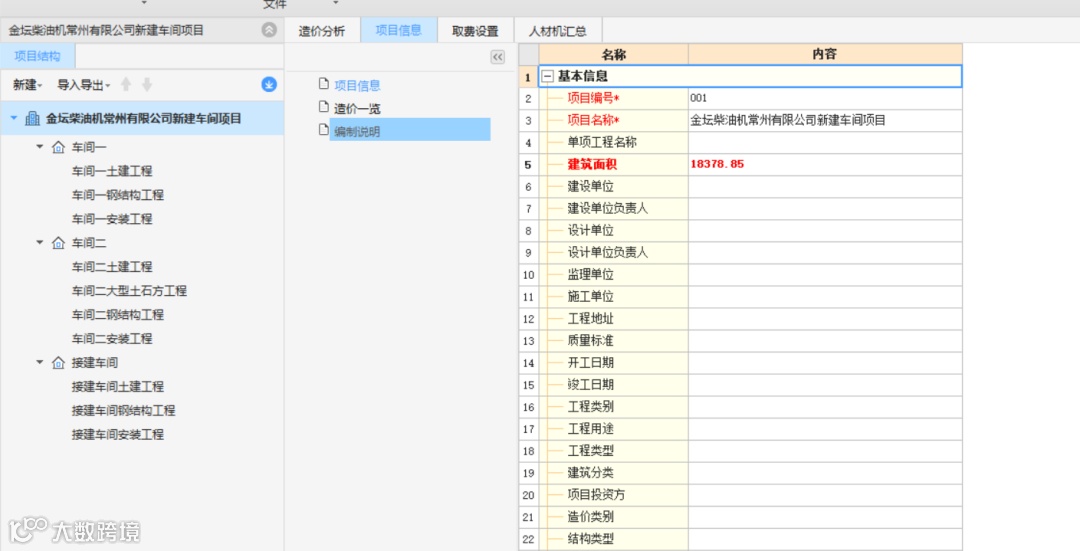Move item down with the down arrow
The image size is (1080, 551).
point(147,84)
